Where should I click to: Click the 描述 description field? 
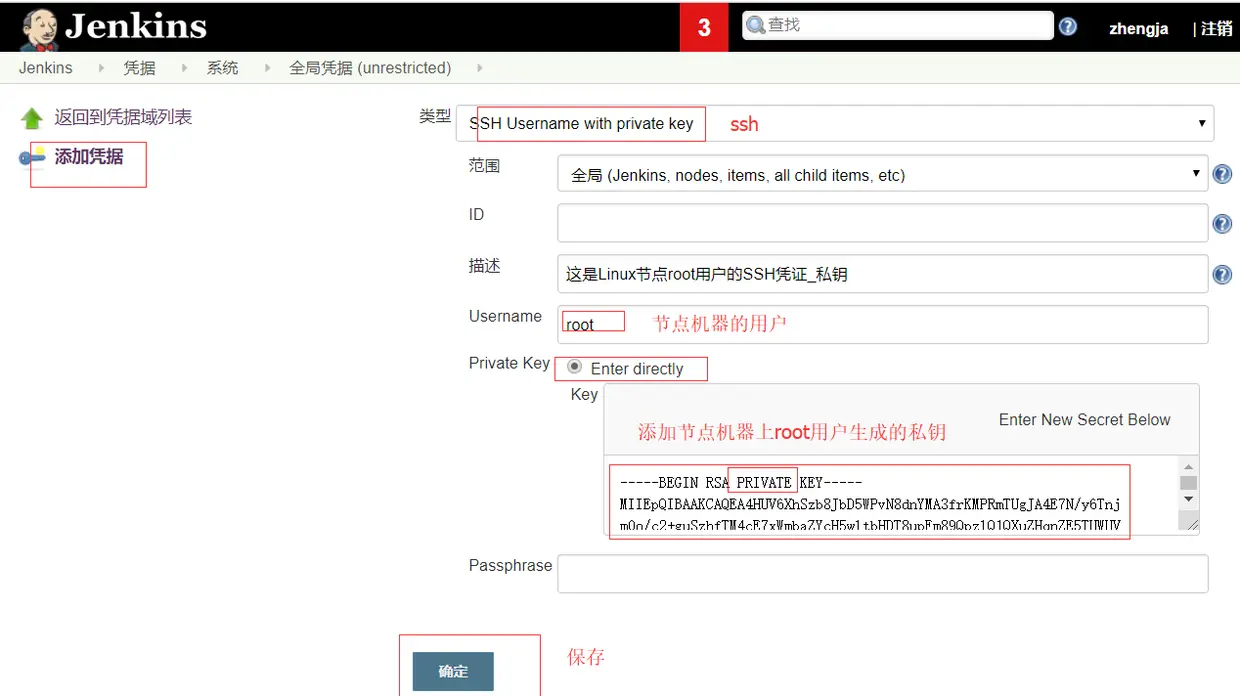(882, 274)
